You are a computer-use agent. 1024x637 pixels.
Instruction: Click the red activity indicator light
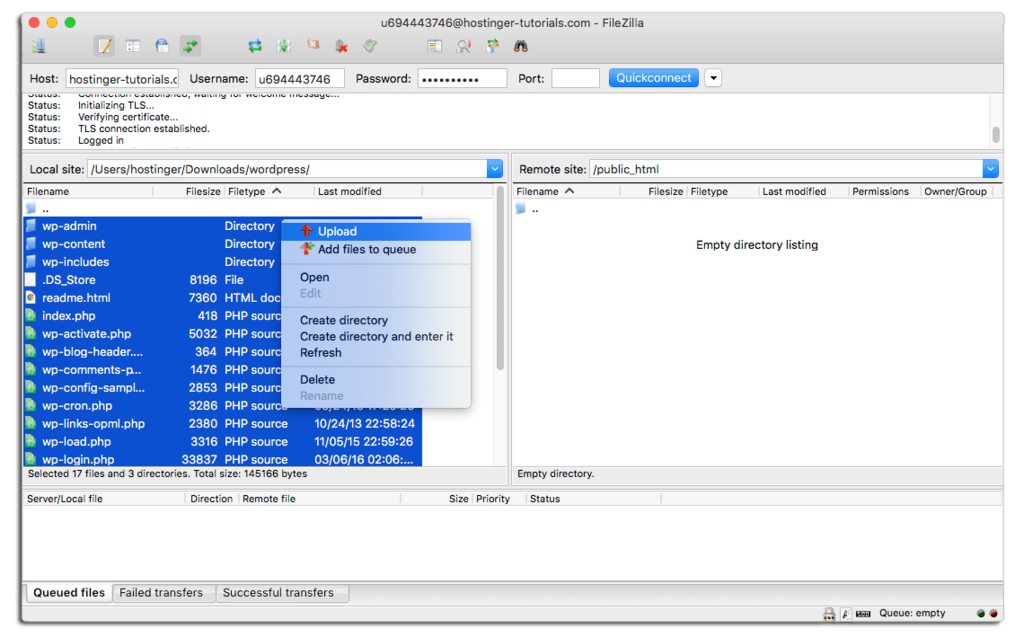click(993, 613)
